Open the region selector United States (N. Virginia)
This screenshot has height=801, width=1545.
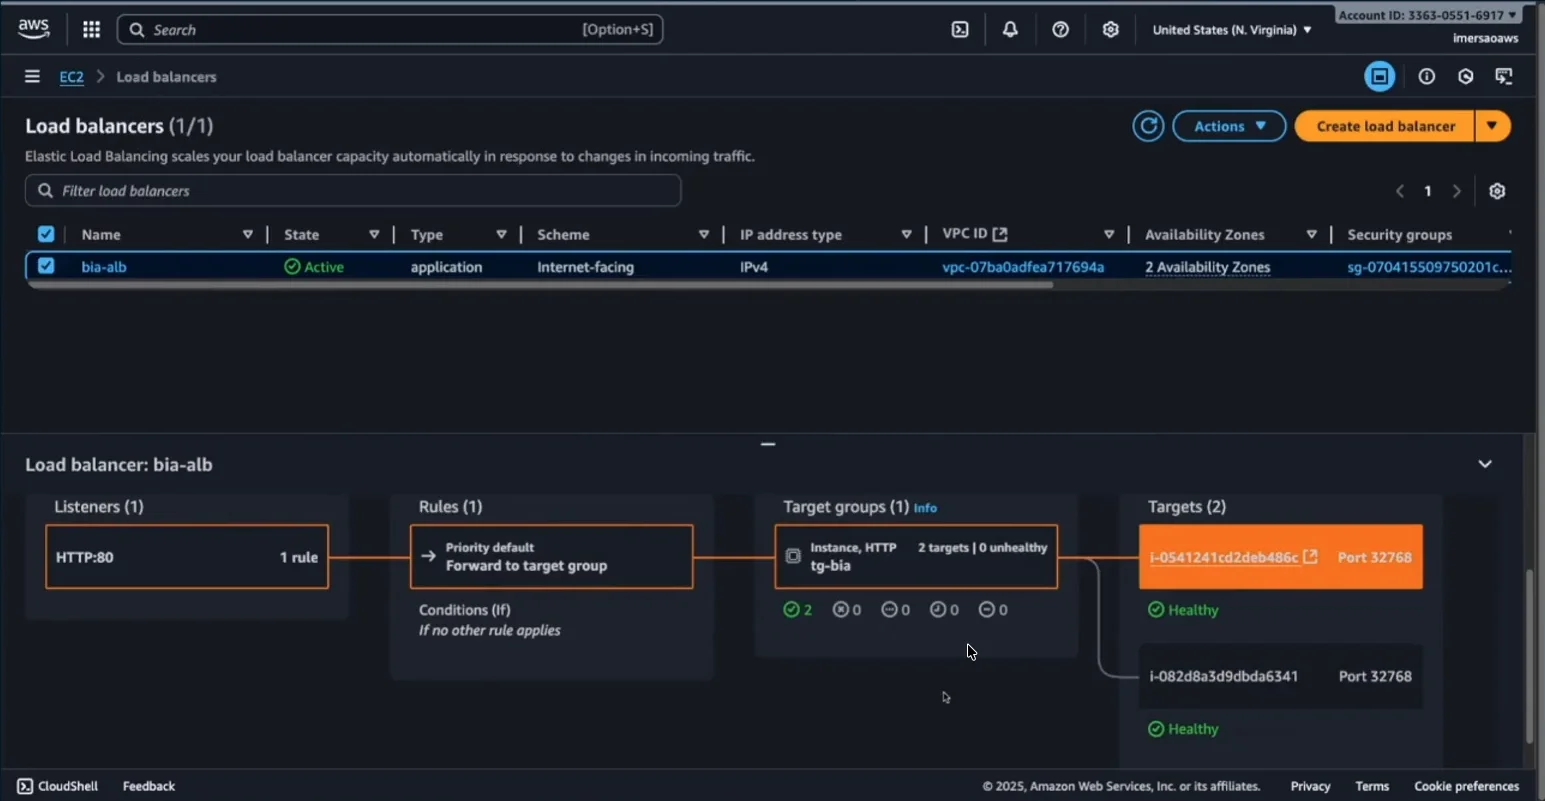[x=1232, y=30]
